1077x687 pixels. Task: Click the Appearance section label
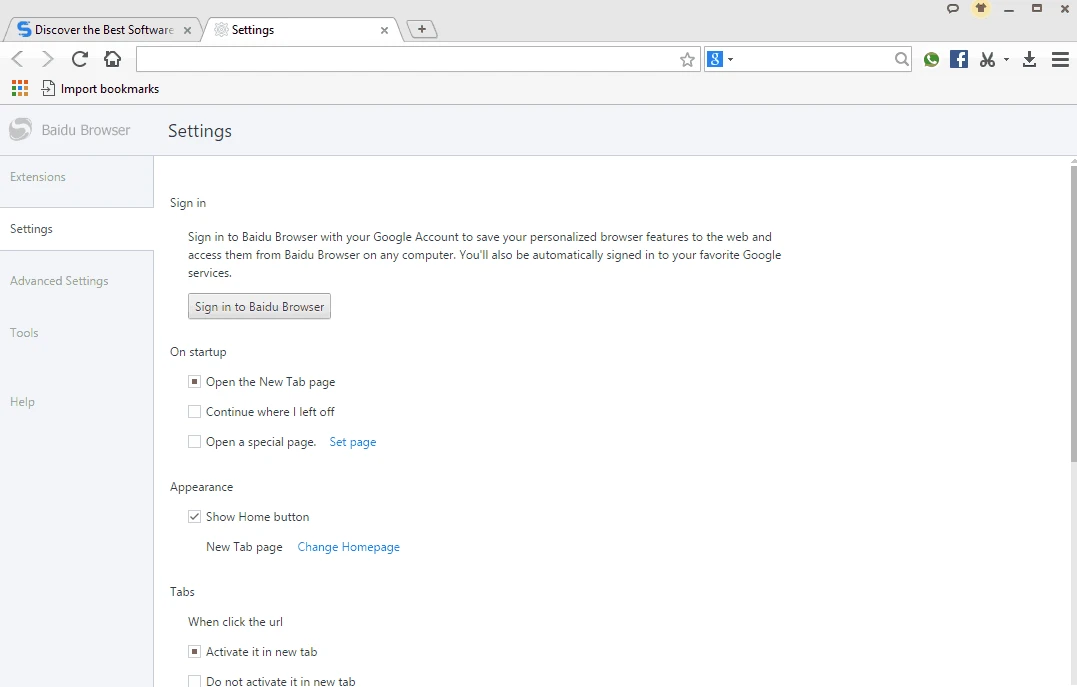201,487
